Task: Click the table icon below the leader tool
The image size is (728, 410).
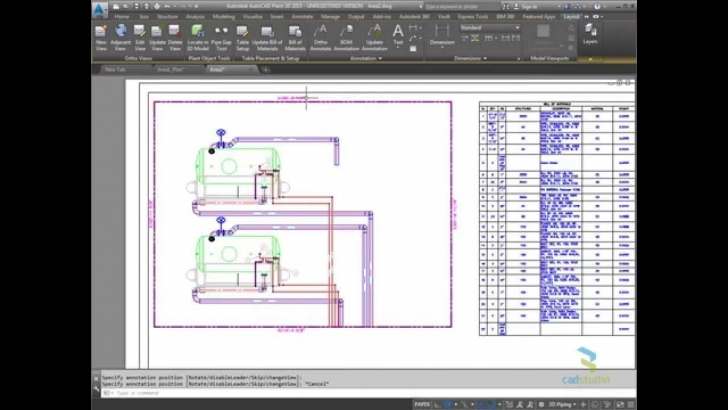Action: 413,48
